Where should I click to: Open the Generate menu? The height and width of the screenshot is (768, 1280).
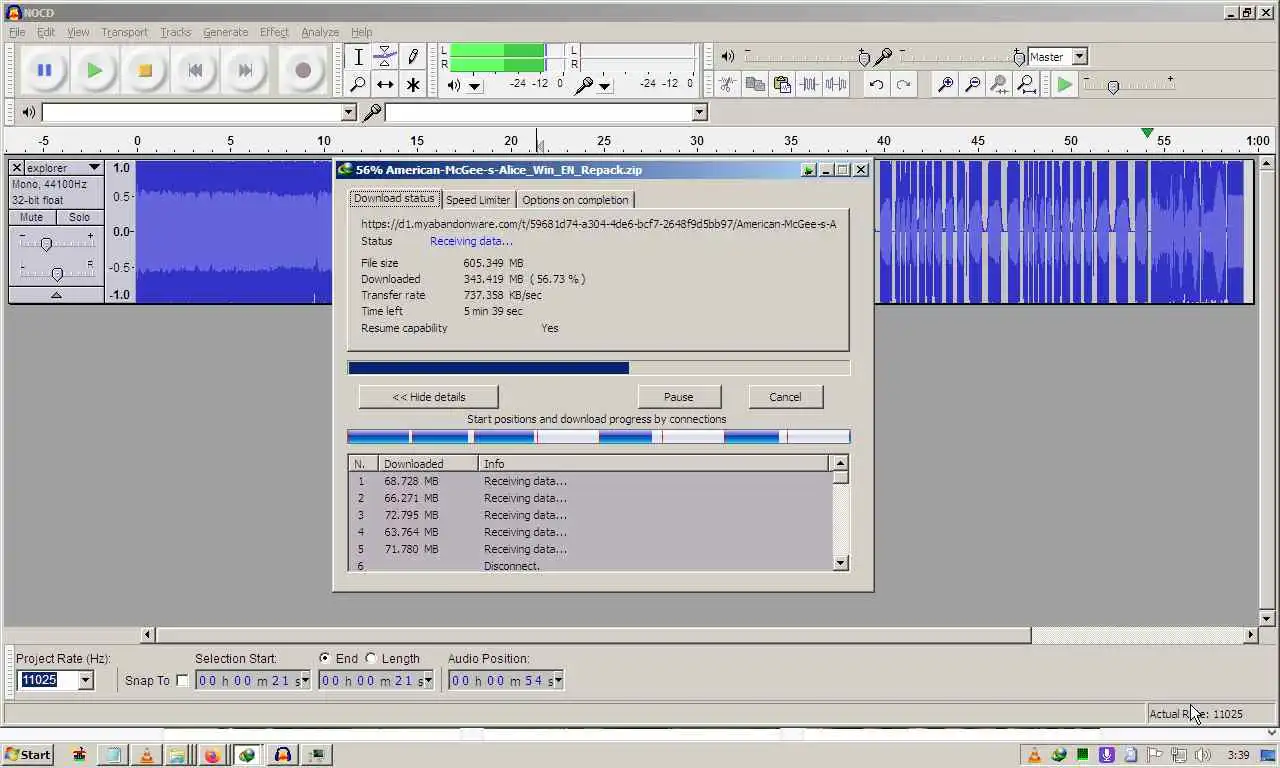pos(225,32)
